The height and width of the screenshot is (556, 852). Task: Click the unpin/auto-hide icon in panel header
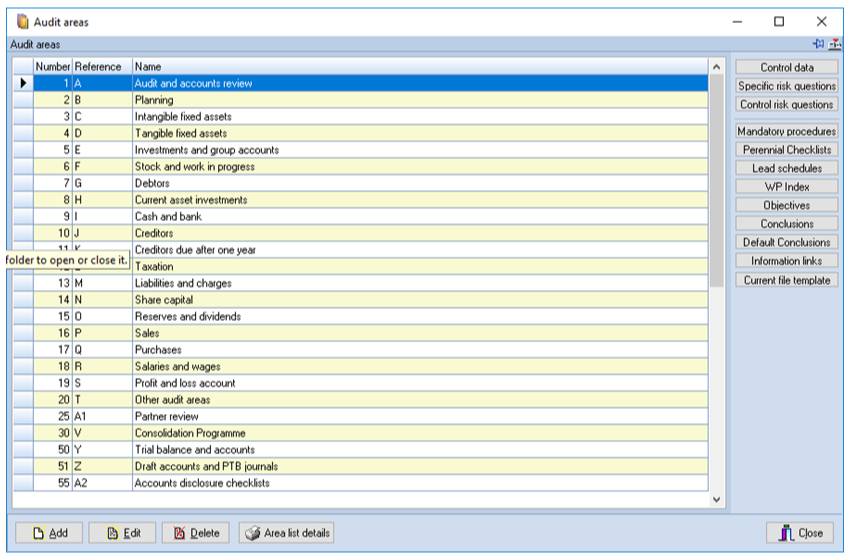[835, 44]
